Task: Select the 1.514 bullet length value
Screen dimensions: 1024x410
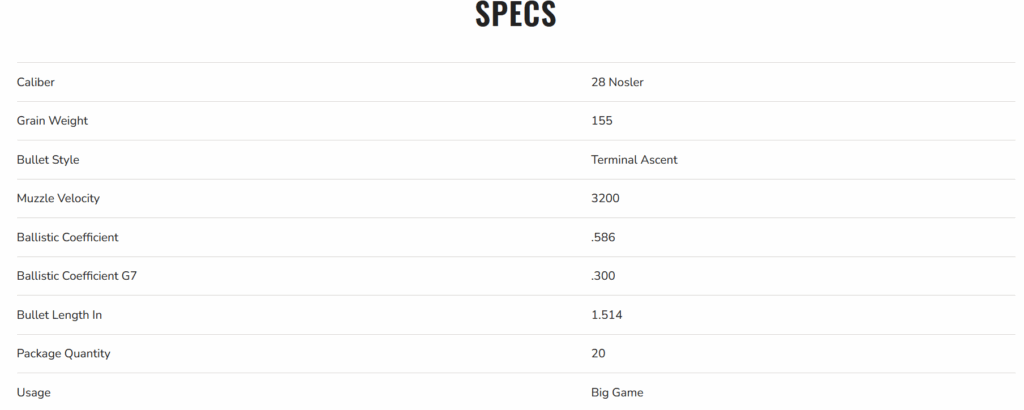Action: (607, 315)
